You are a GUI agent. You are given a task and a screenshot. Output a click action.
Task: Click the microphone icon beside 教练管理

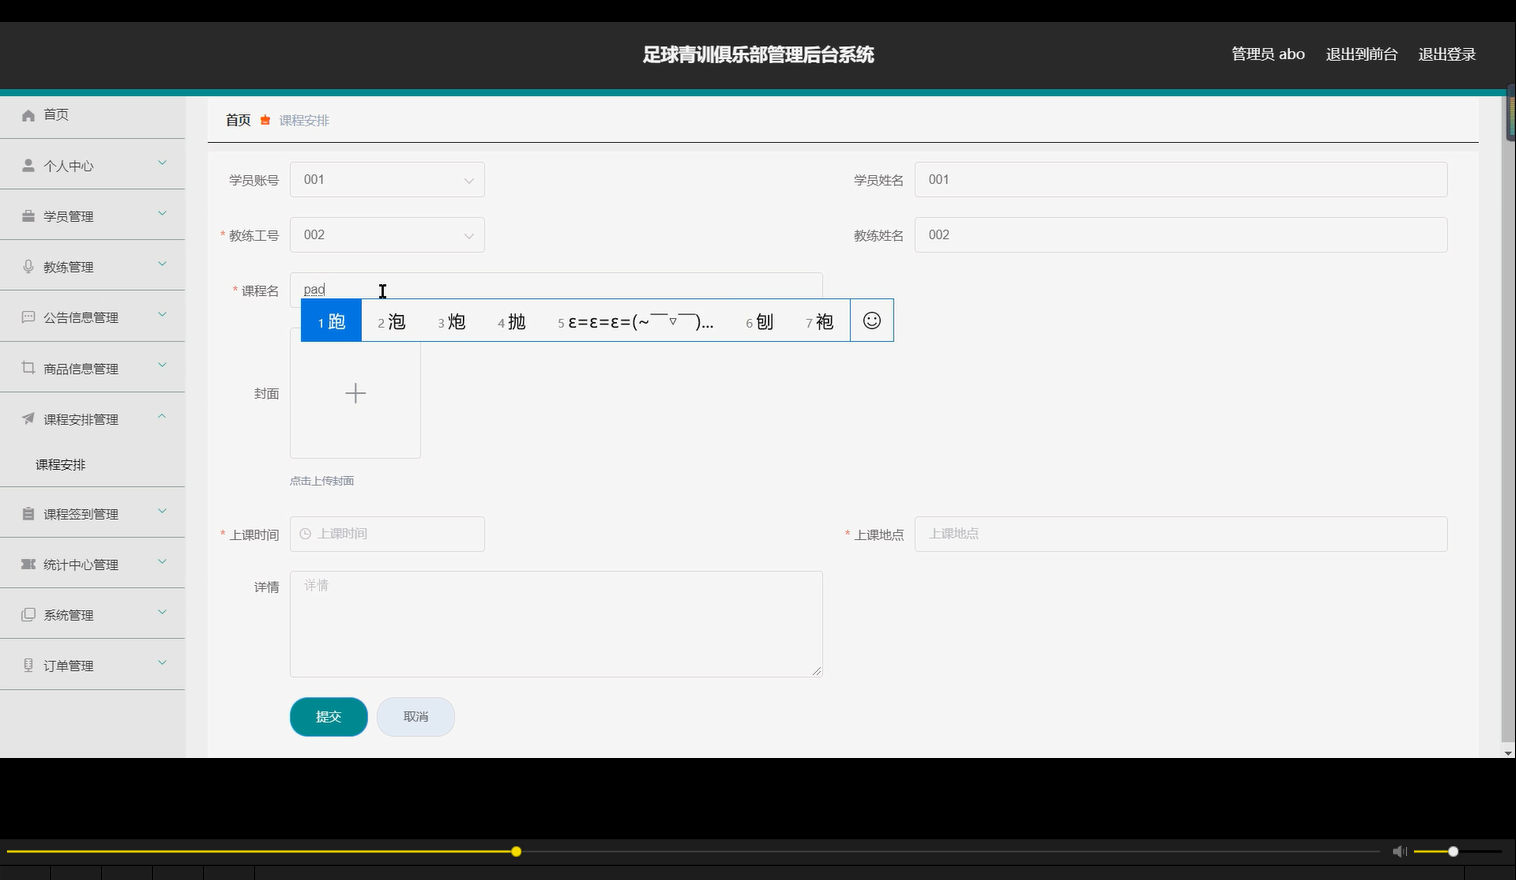coord(28,266)
